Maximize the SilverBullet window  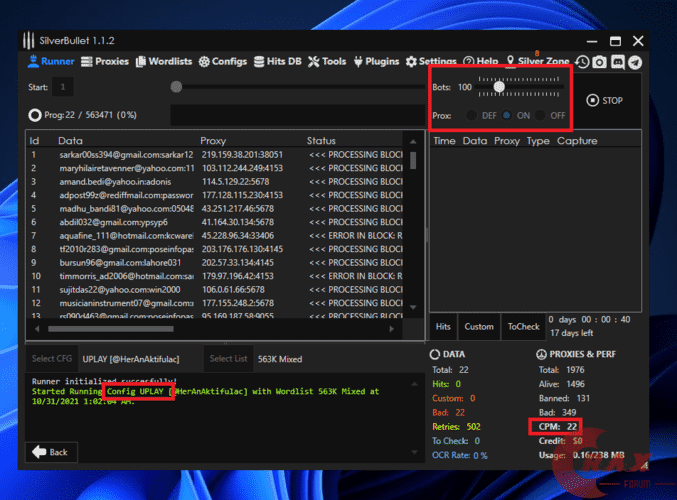pyautogui.click(x=615, y=41)
